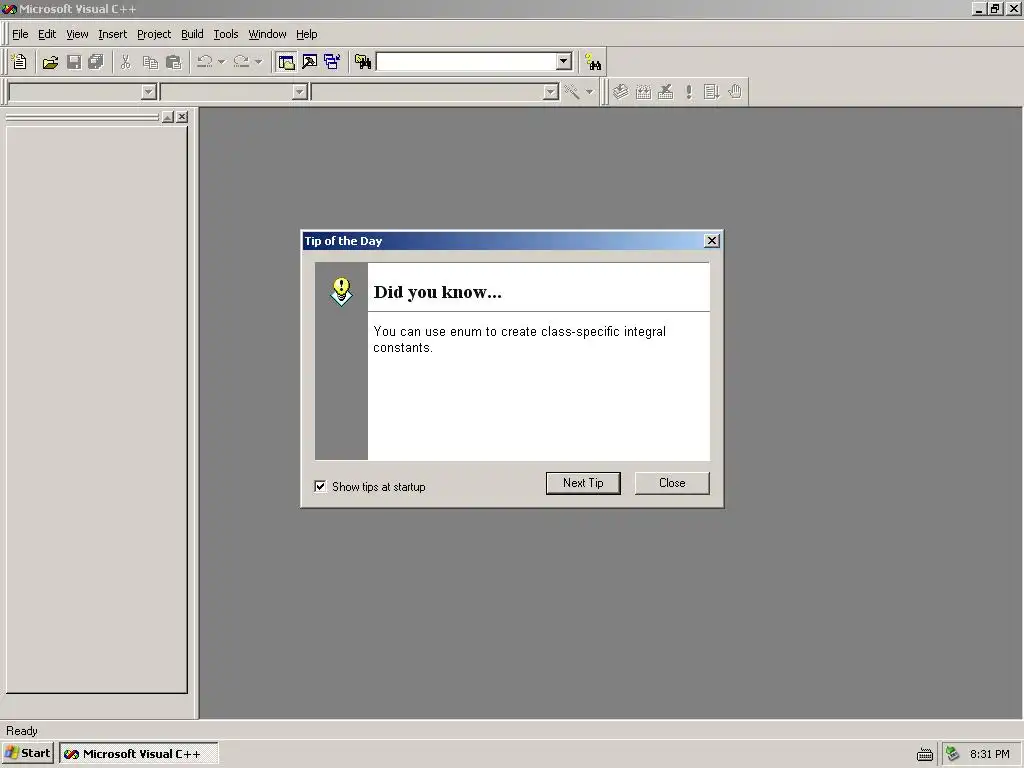Click the enum tip text
Viewport: 1024px width, 768px height.
(519, 340)
